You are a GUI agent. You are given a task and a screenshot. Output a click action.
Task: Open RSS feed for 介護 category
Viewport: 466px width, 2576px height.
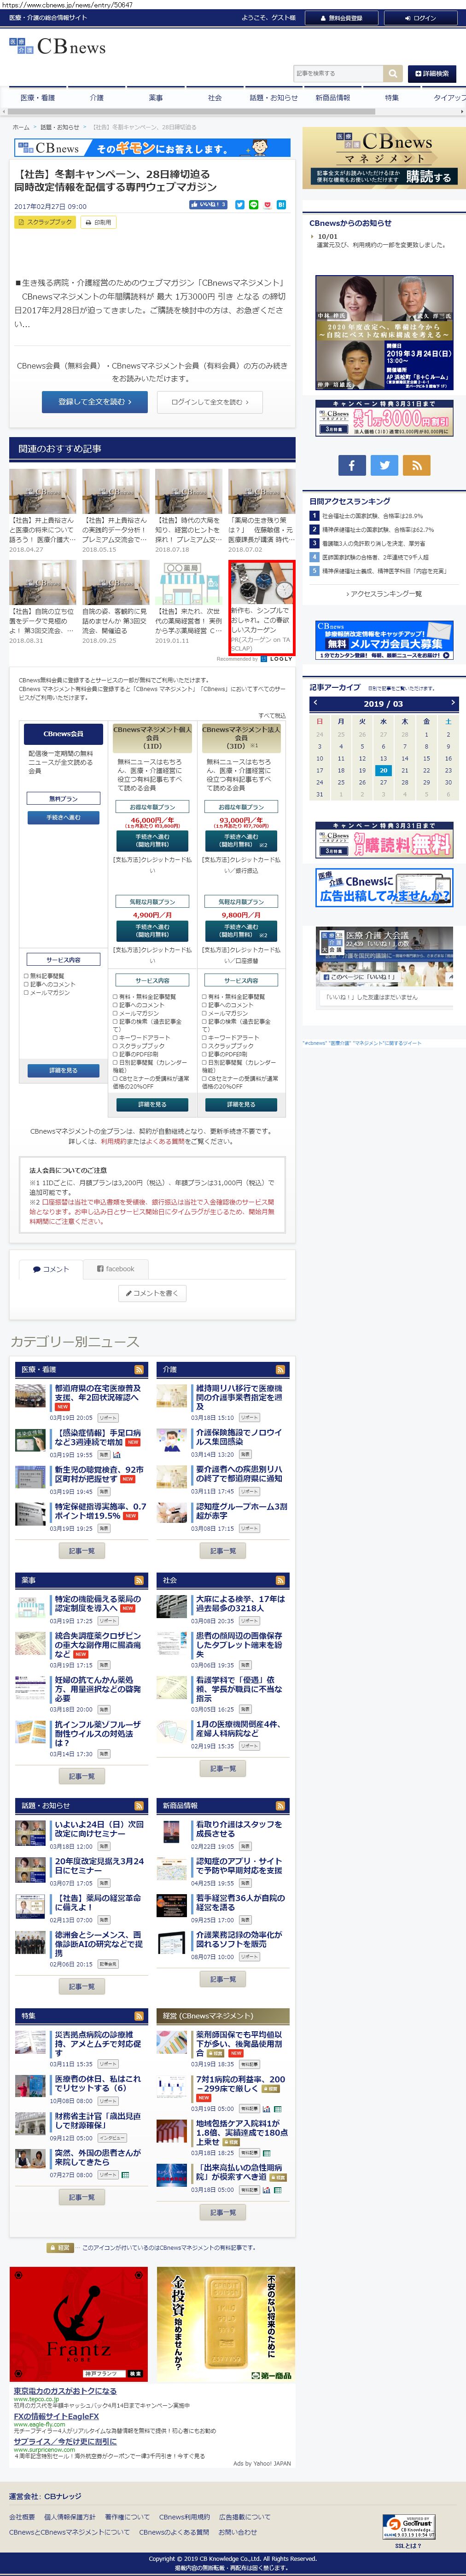tap(280, 1370)
